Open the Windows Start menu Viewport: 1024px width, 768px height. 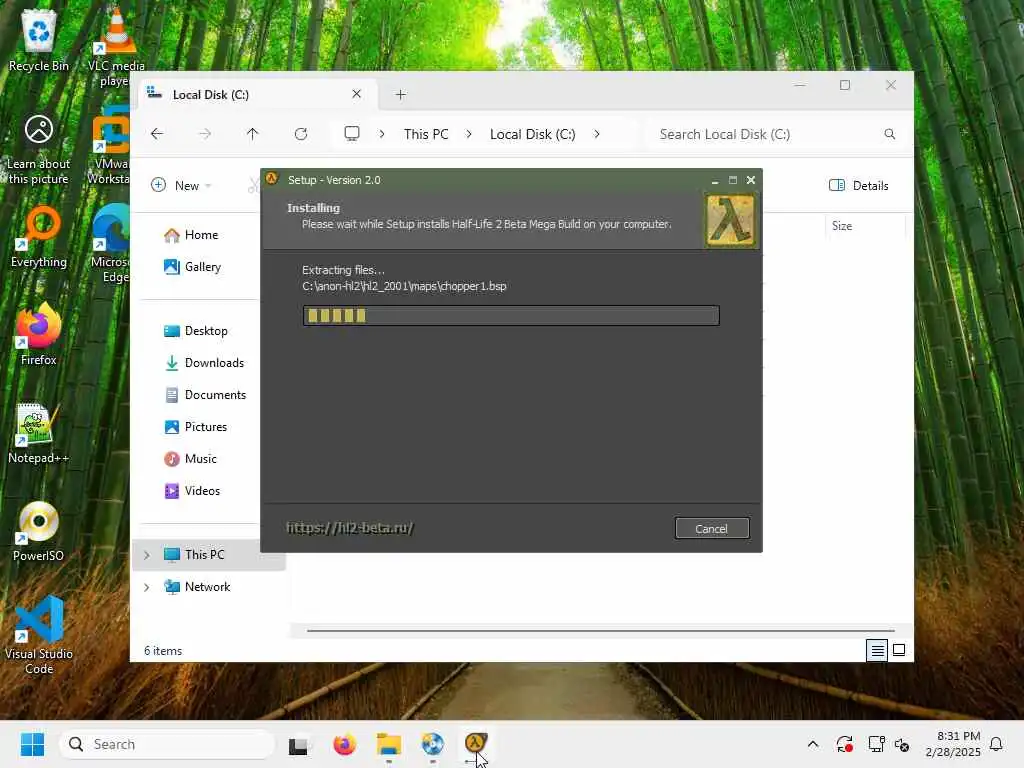point(32,744)
